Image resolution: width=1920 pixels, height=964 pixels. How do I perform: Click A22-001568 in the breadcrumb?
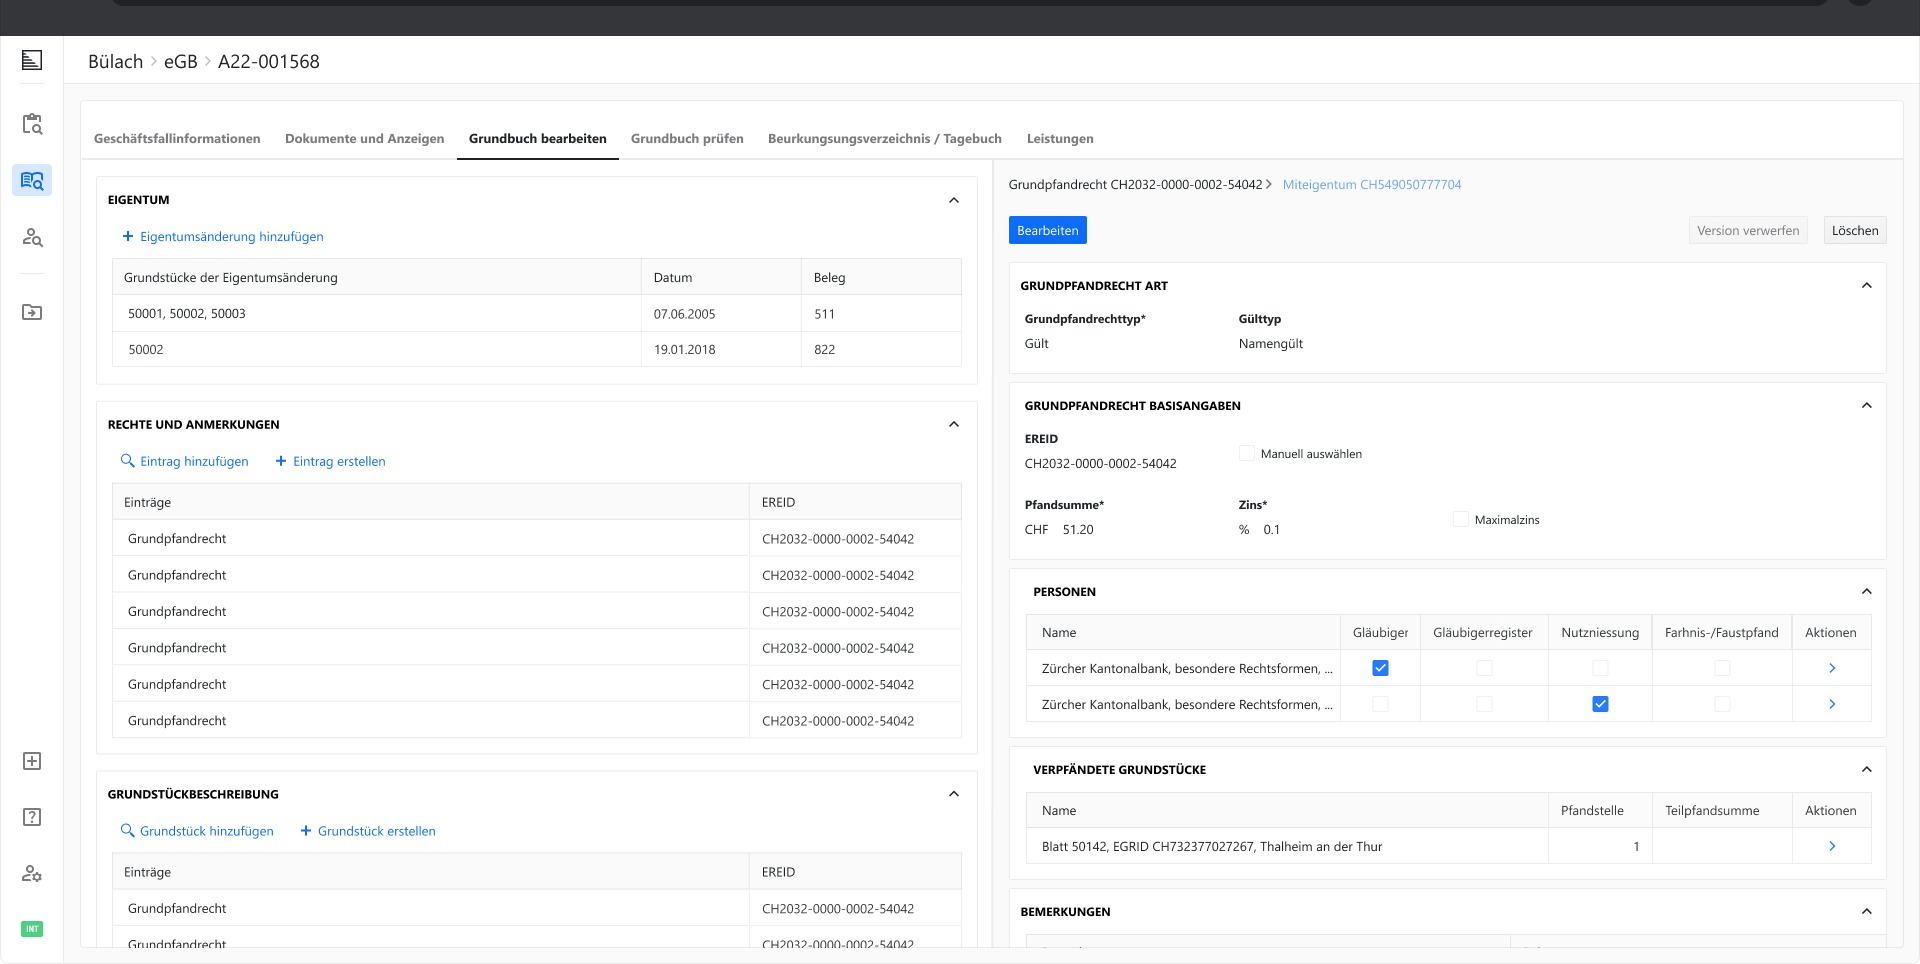point(269,61)
